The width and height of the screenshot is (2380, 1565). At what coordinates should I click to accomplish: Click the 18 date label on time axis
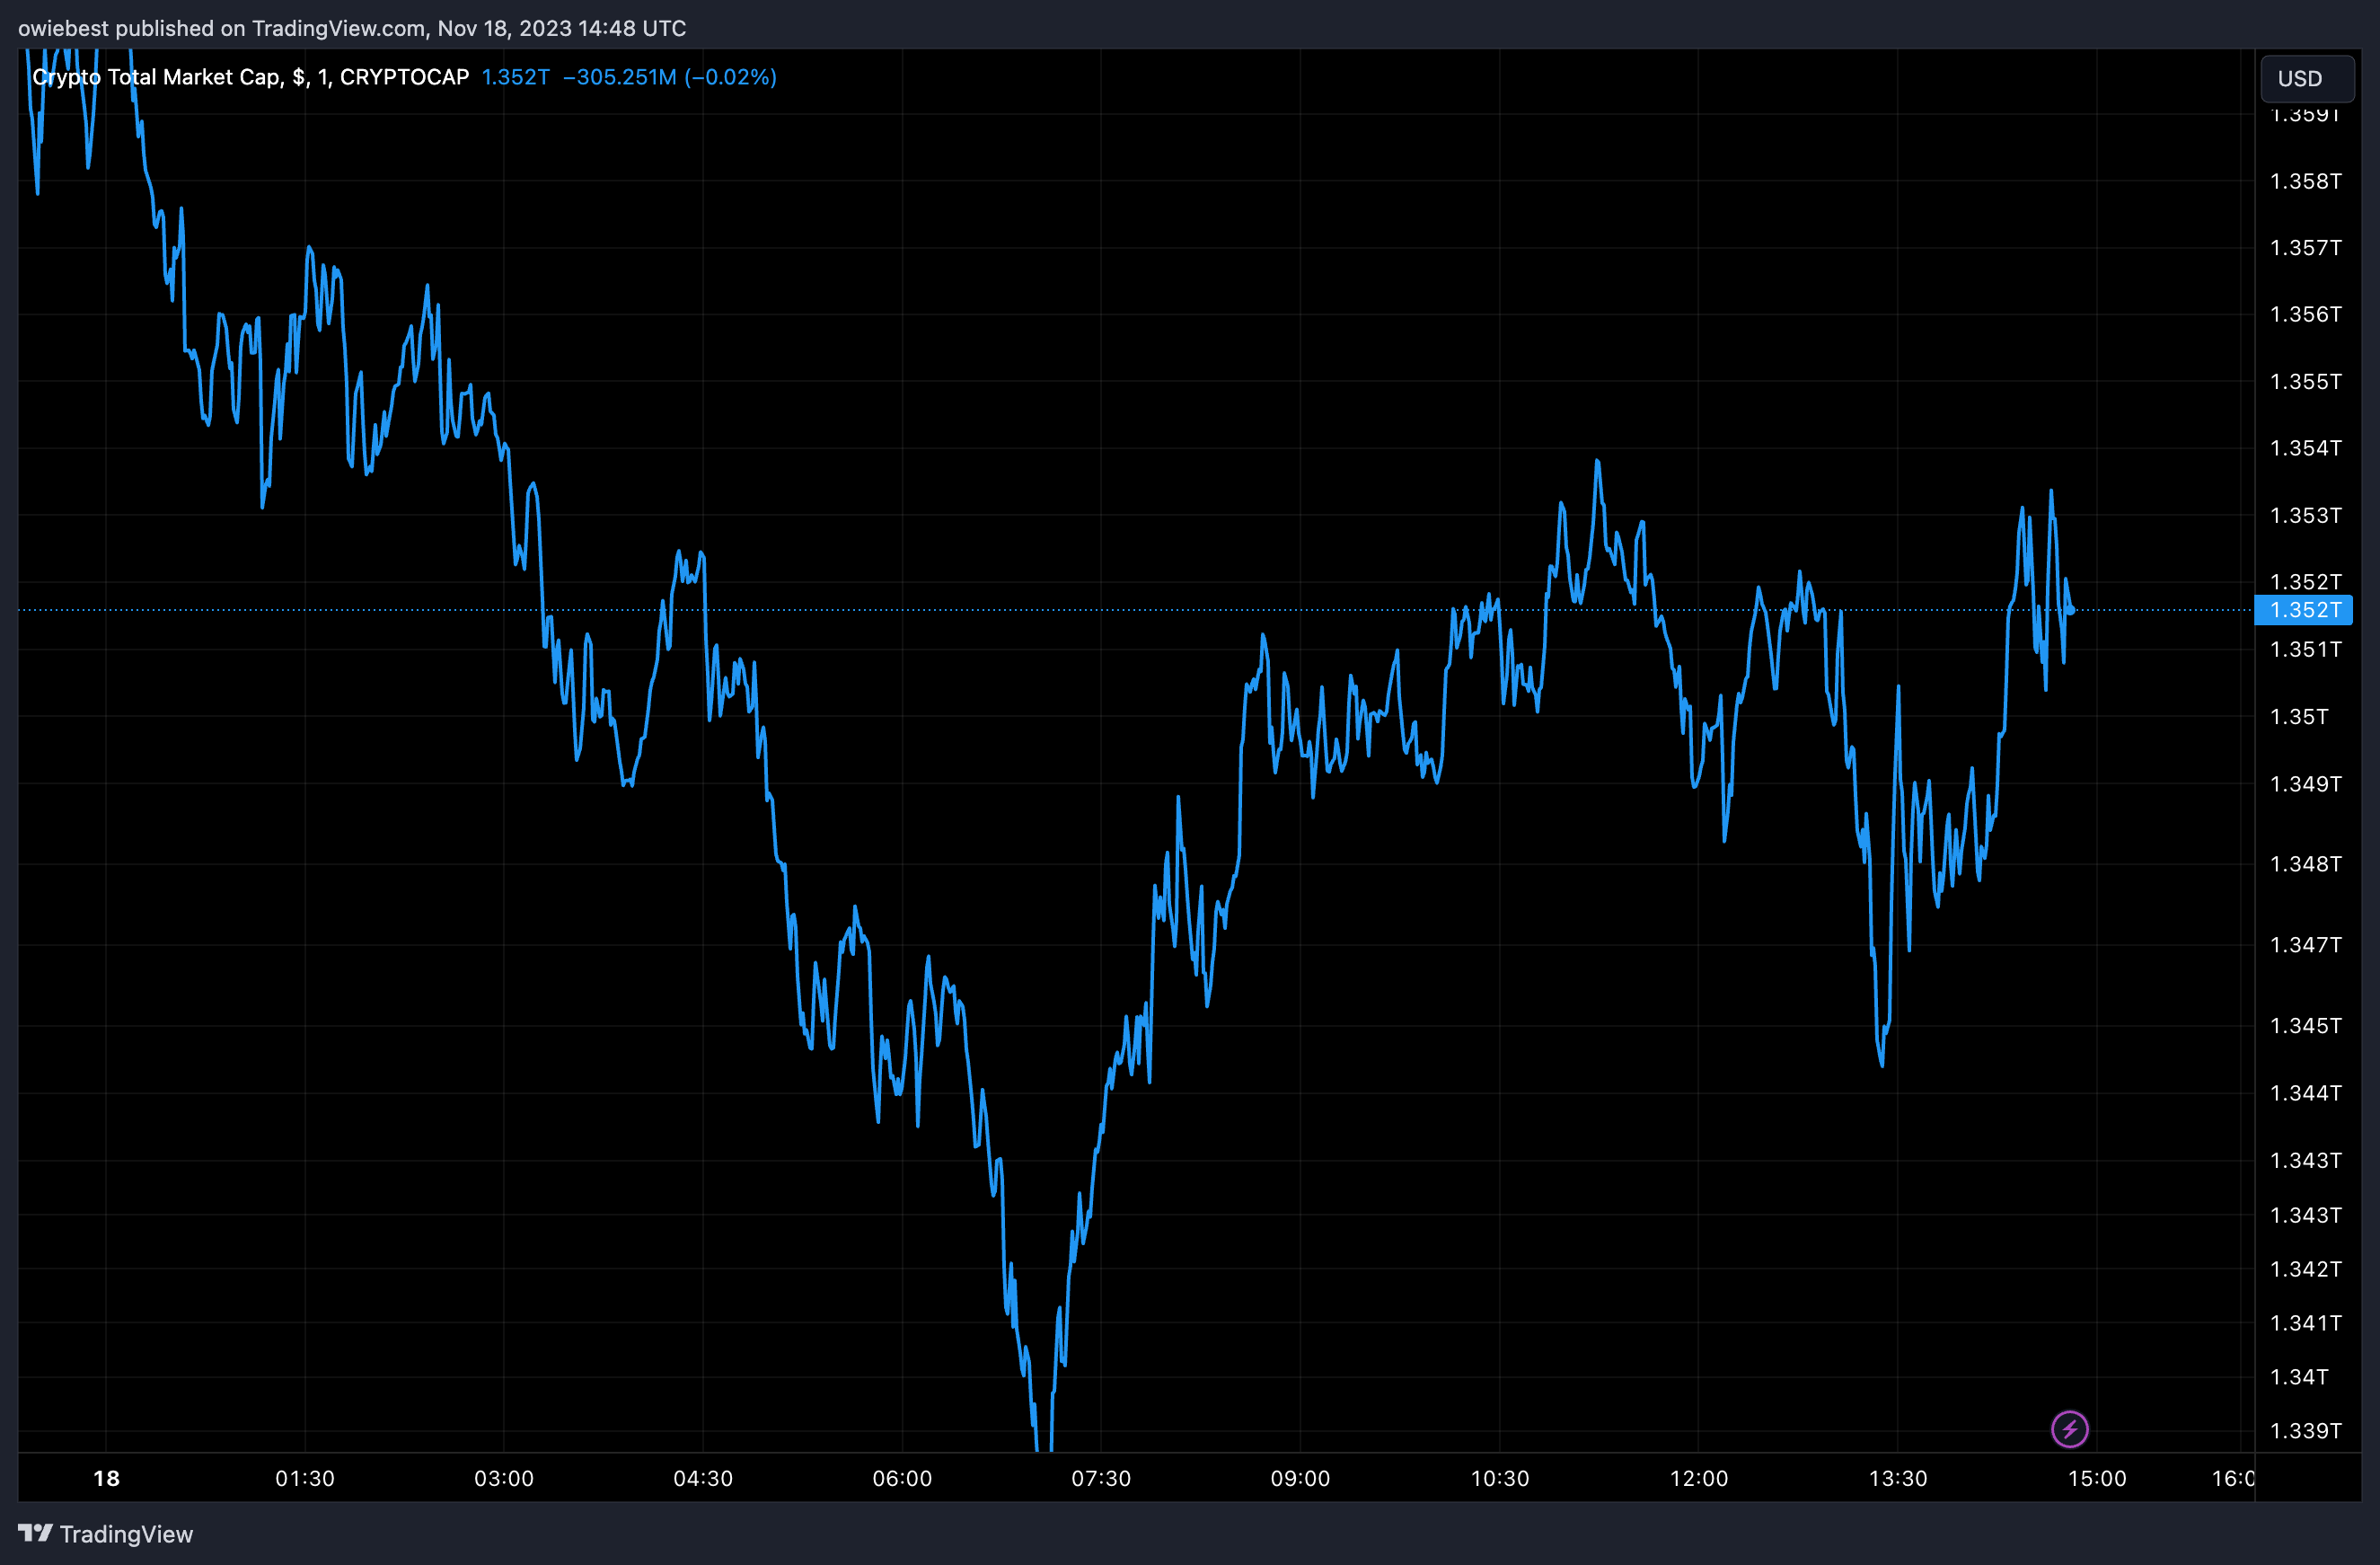[106, 1478]
